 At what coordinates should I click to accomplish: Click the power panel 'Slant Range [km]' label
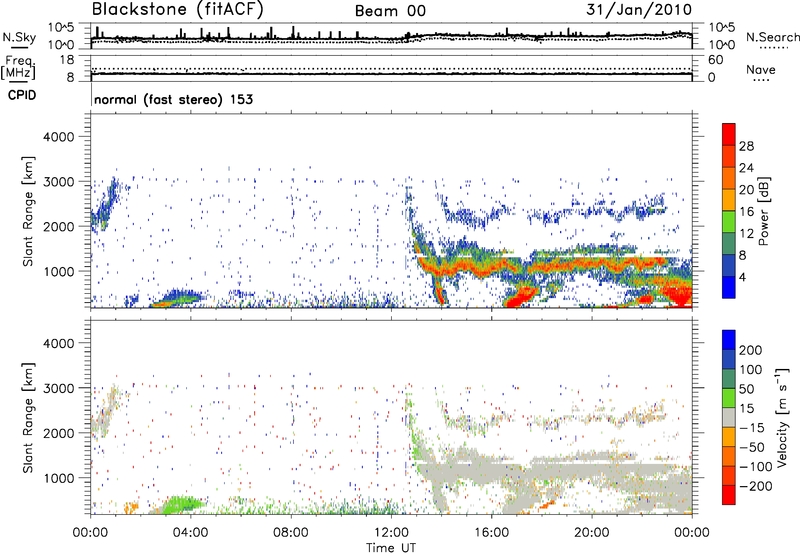click(28, 211)
